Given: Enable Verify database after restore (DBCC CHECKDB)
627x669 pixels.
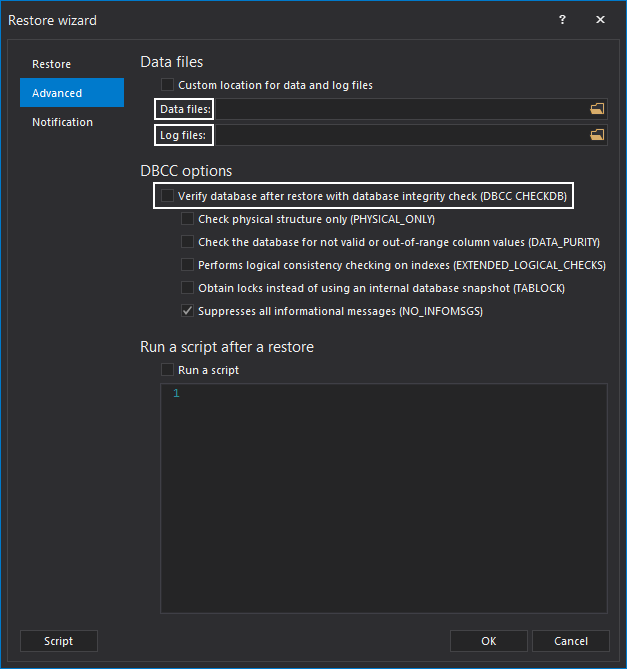Looking at the screenshot, I should click(x=167, y=196).
